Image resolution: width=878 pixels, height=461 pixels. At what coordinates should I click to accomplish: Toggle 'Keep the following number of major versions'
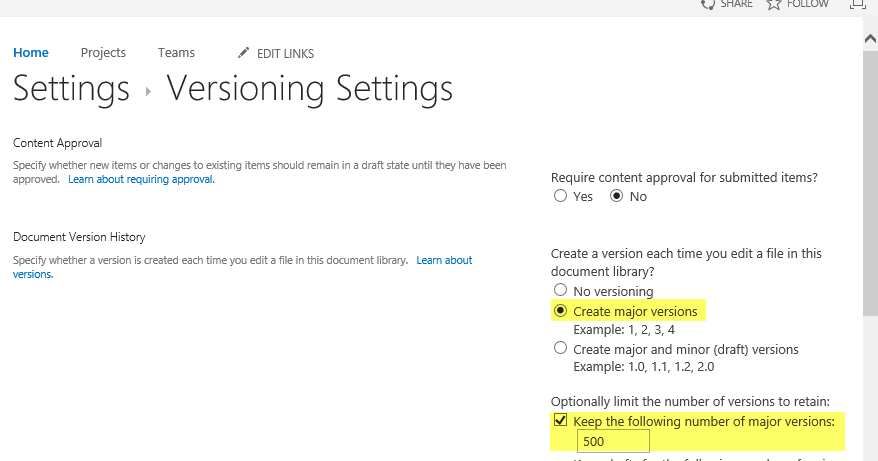560,421
